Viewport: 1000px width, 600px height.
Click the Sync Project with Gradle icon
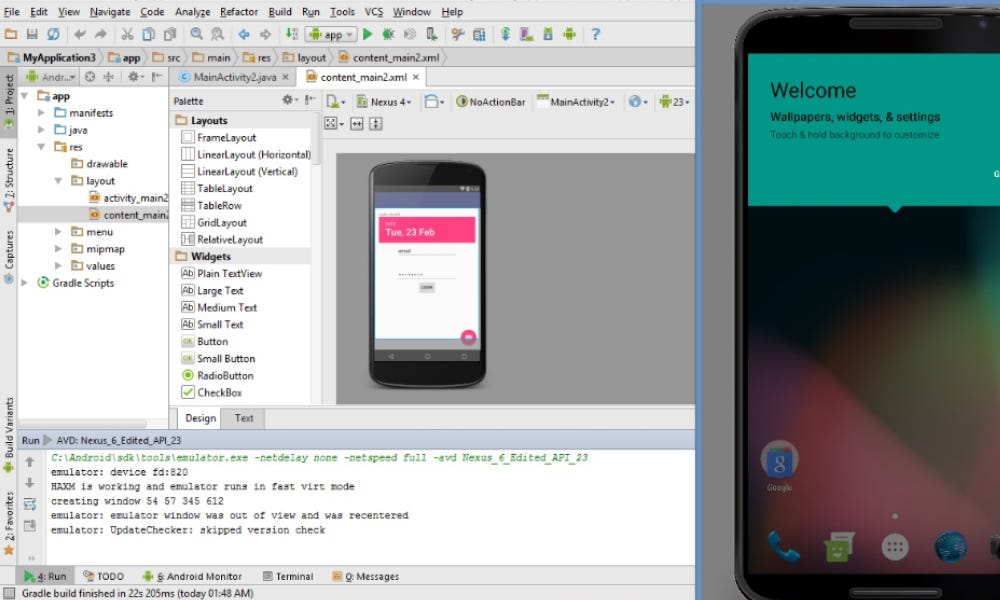[x=505, y=34]
